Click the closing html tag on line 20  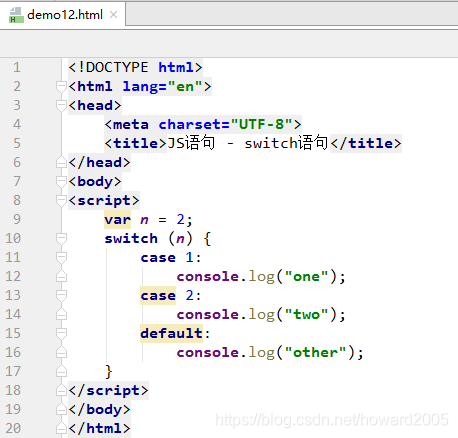point(99,429)
